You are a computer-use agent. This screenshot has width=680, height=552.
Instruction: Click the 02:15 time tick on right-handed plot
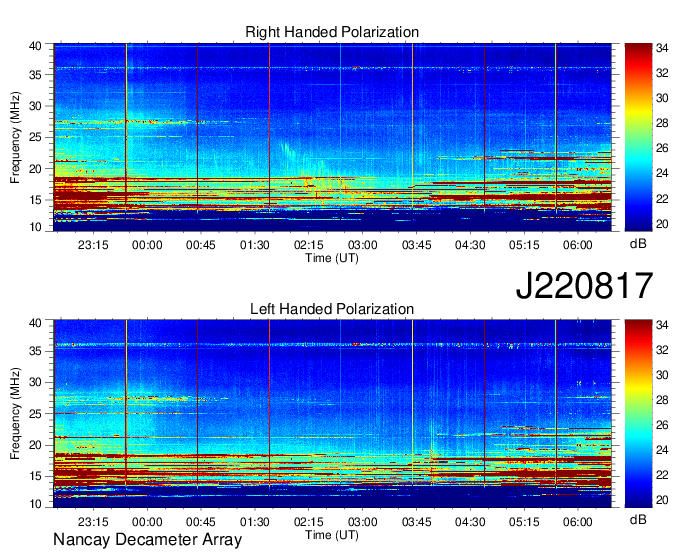[308, 245]
